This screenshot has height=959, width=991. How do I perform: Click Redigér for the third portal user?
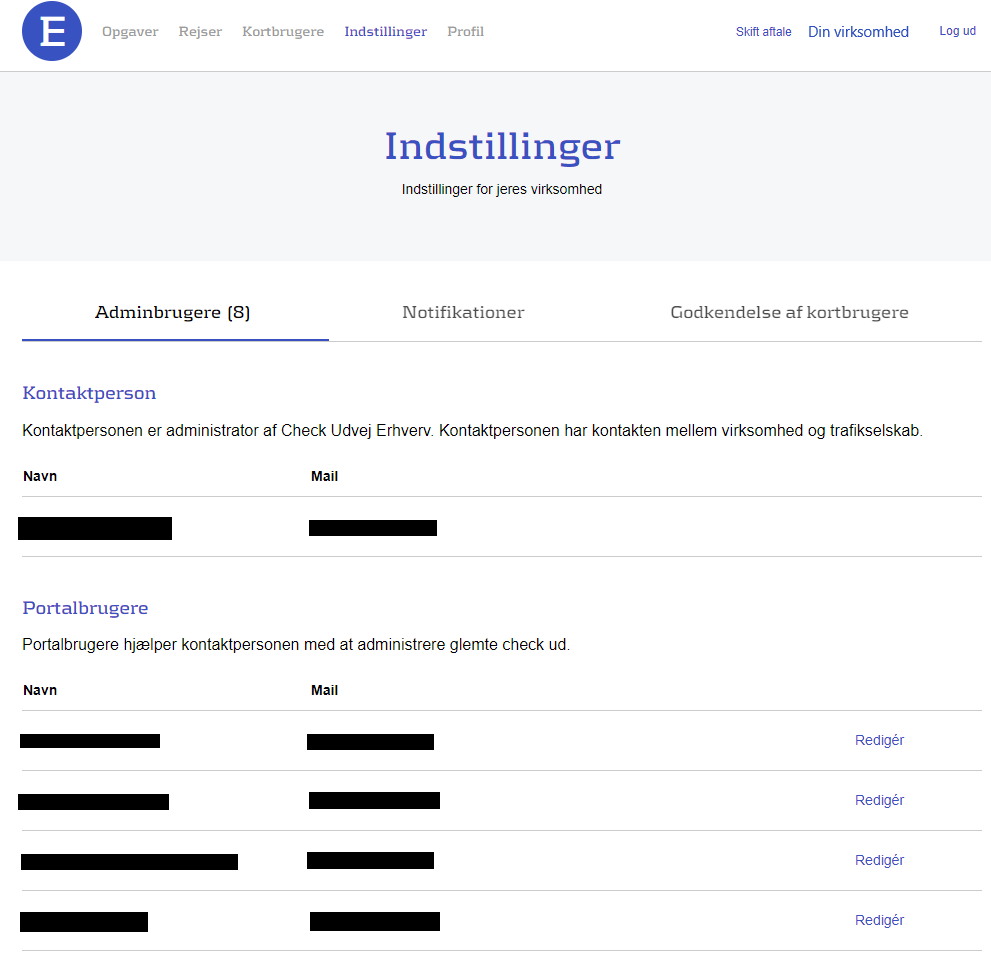[879, 861]
